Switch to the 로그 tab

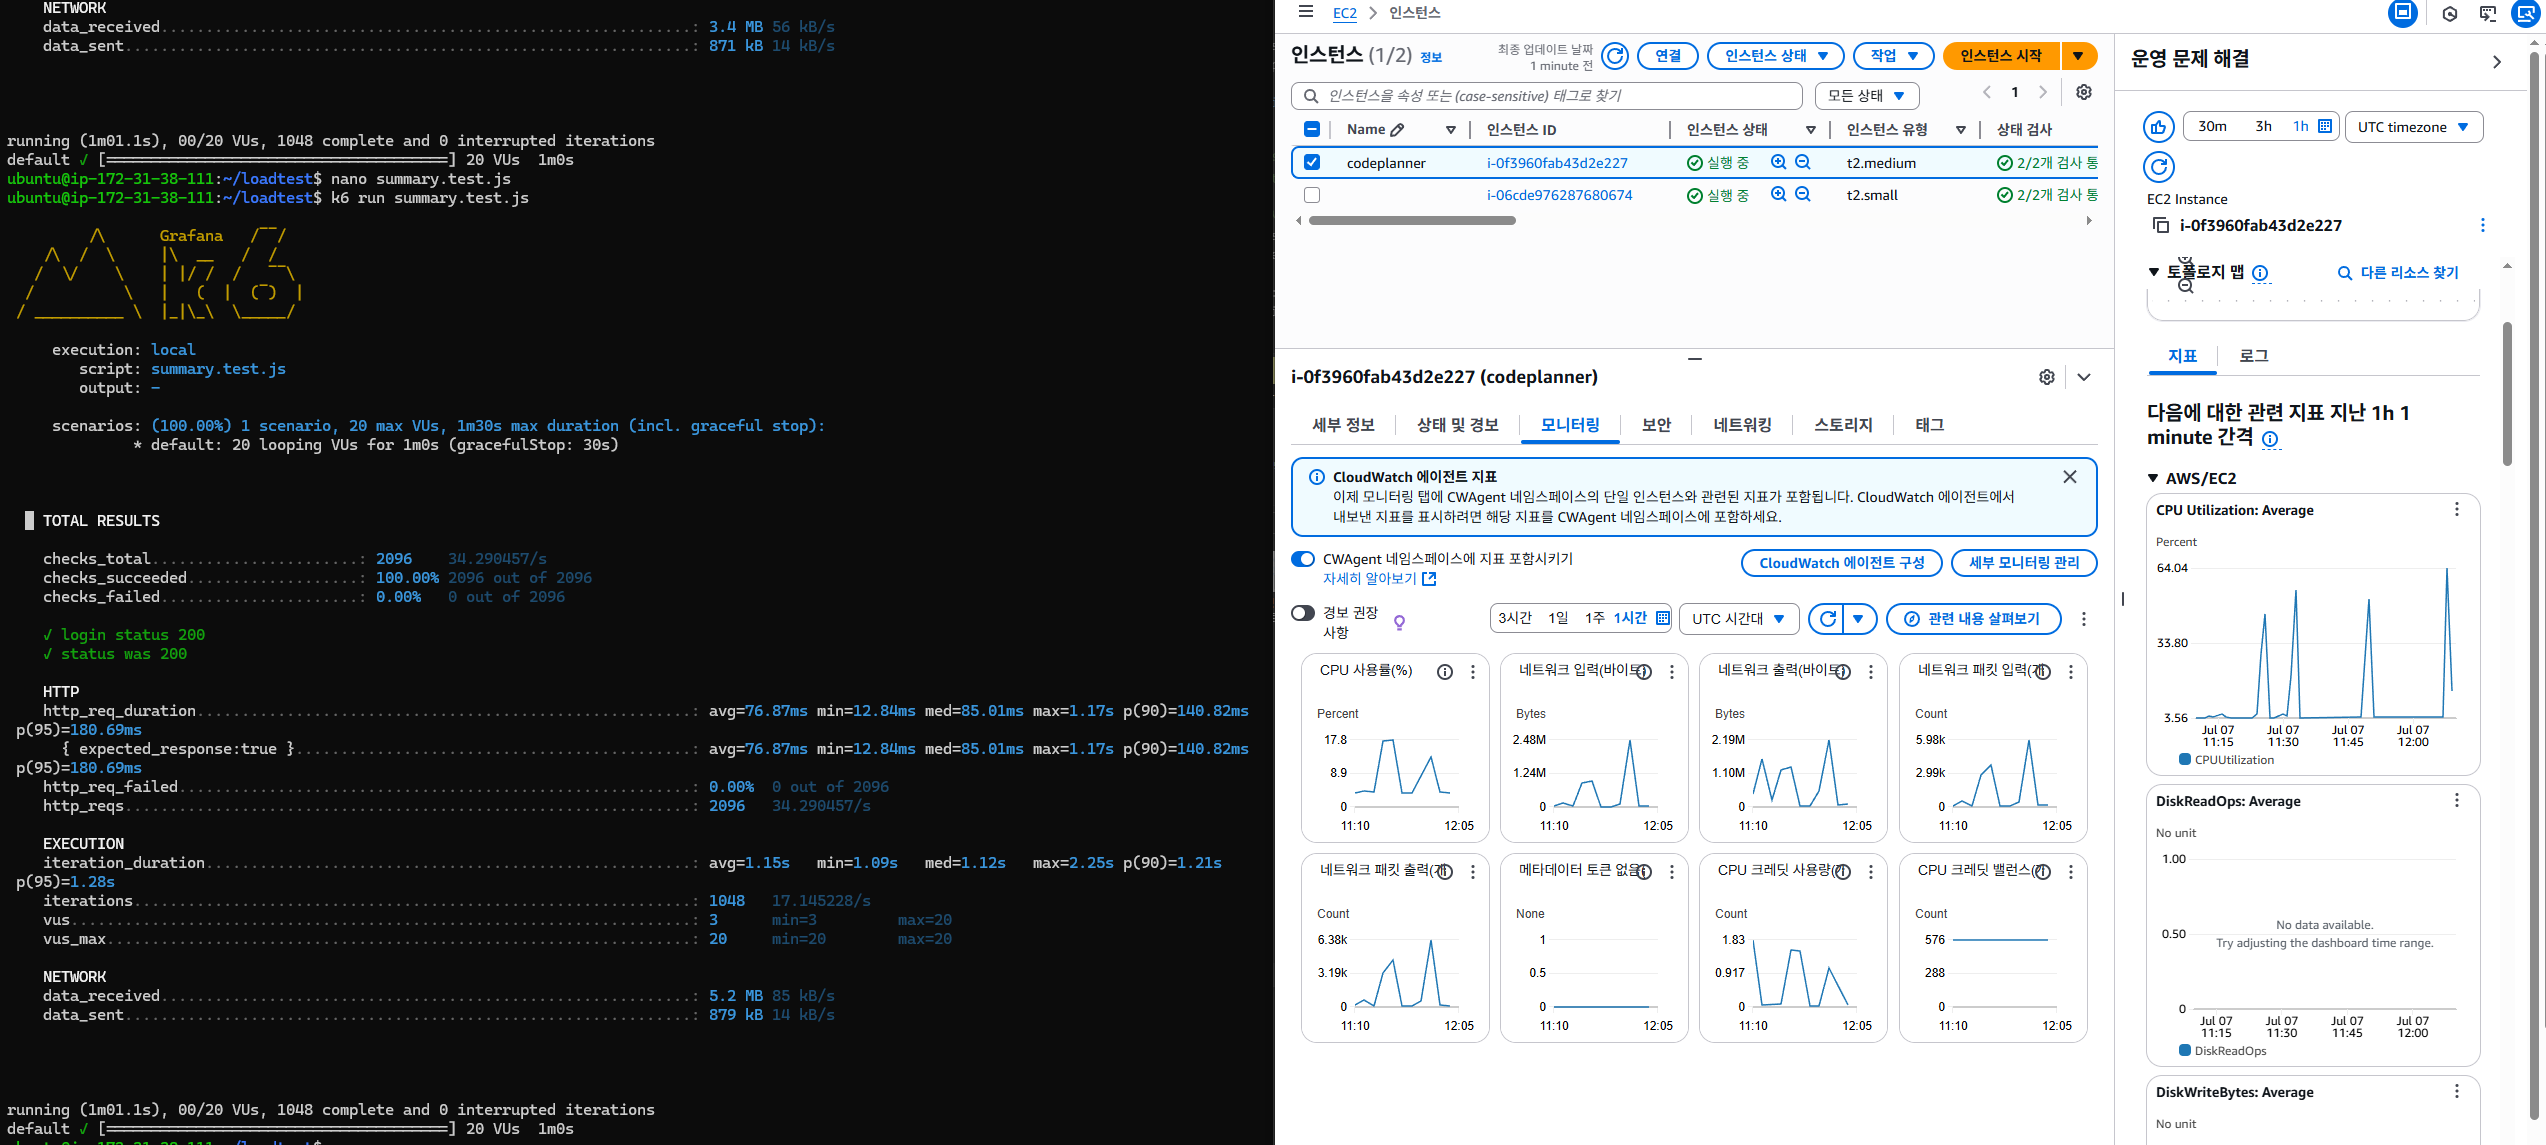tap(2253, 356)
